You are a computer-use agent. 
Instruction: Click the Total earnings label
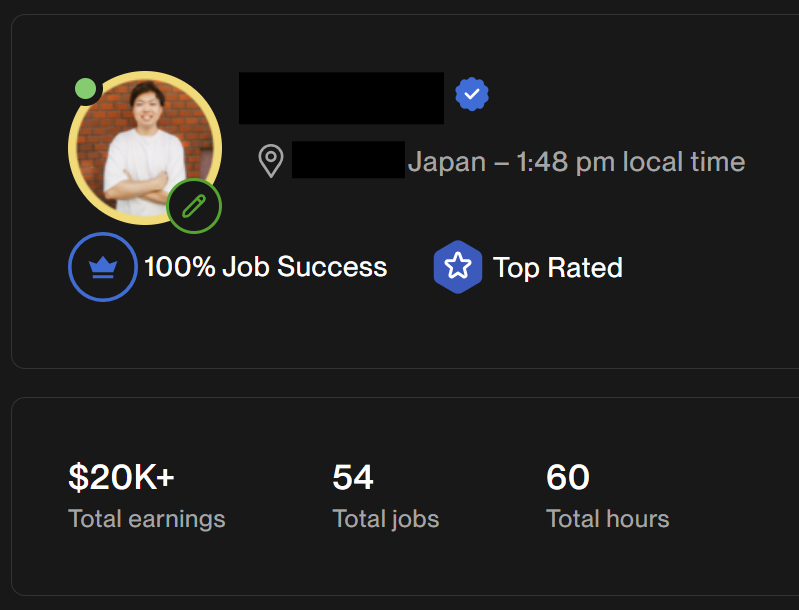coord(146,519)
